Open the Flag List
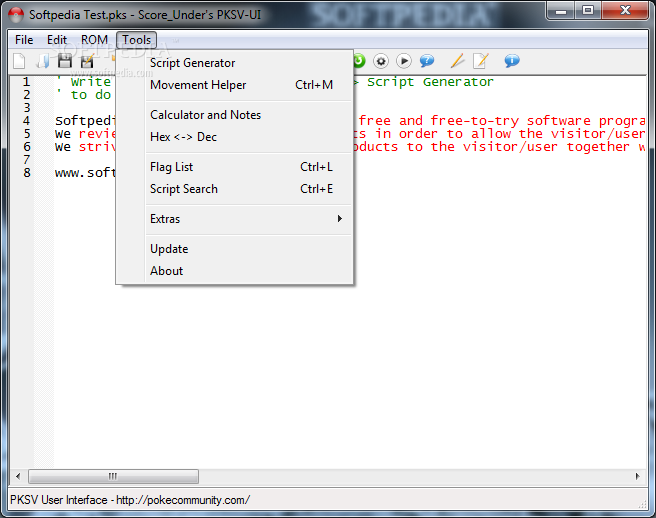The height and width of the screenshot is (518, 656). (235, 167)
